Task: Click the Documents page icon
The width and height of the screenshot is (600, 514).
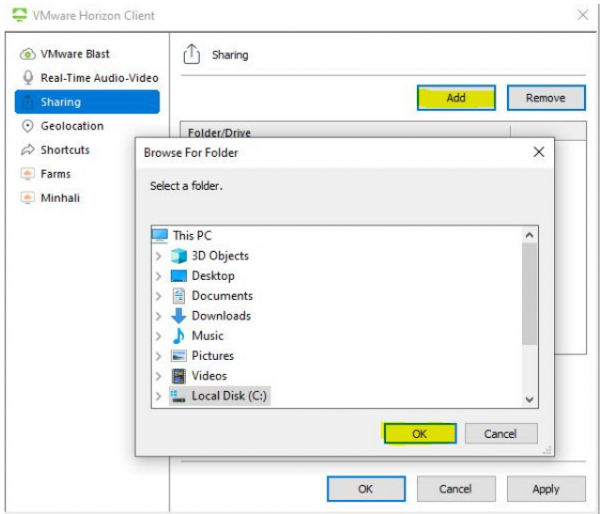Action: coord(179,296)
